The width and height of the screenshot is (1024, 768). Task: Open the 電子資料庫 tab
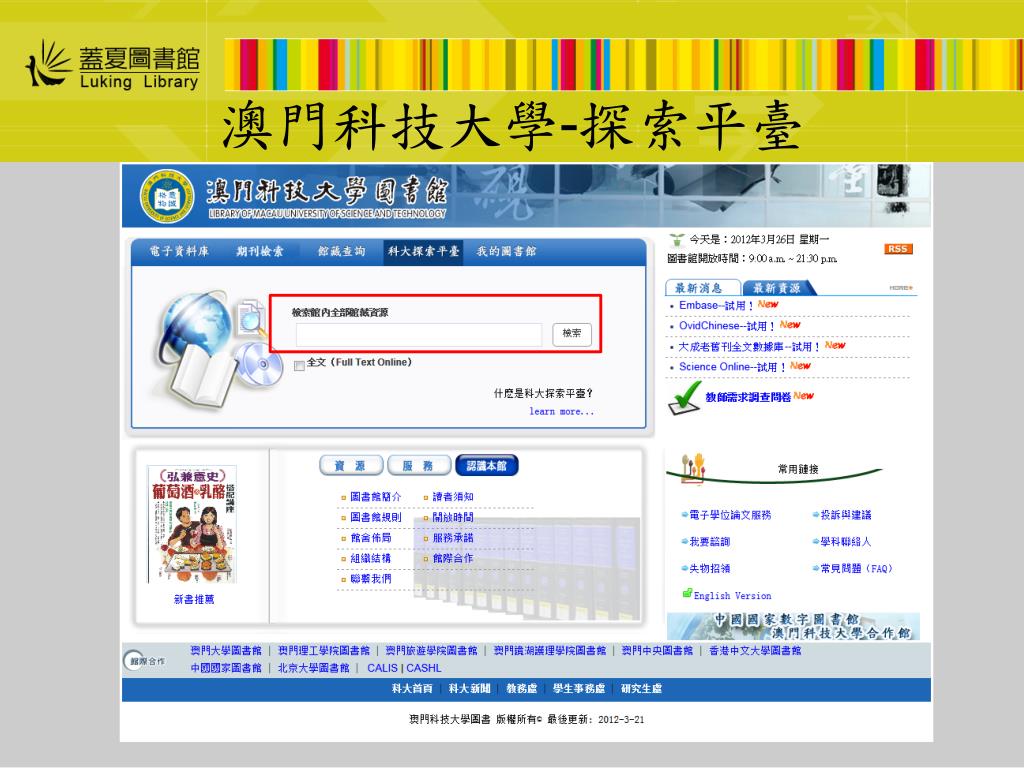tap(179, 251)
